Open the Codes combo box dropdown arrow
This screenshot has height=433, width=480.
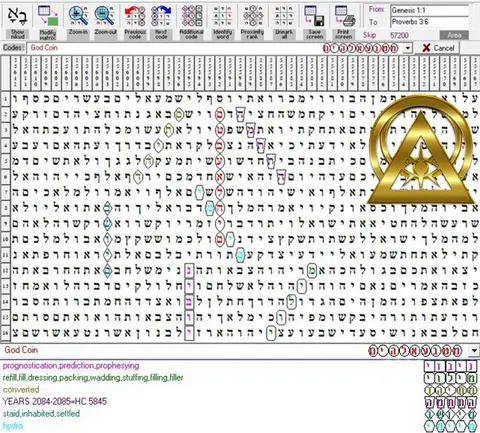tap(408, 48)
